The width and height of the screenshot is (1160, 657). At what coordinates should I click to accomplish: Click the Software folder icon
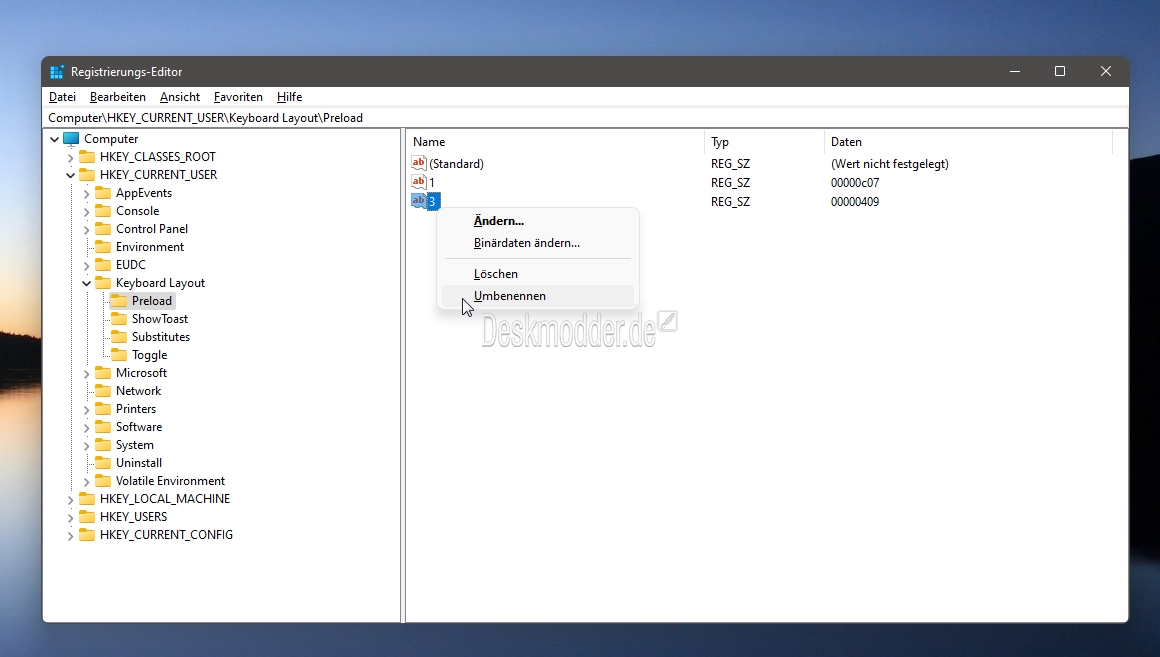[103, 427]
